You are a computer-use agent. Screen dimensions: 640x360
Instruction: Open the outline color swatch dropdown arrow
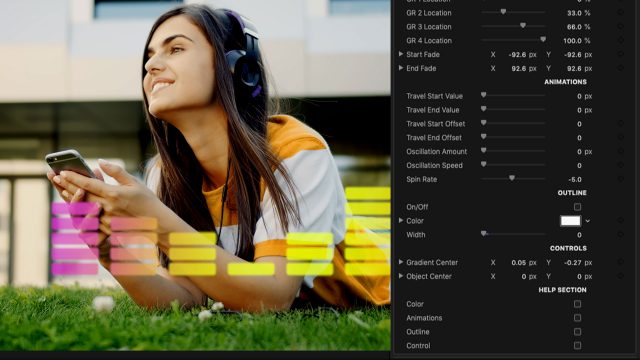click(588, 221)
